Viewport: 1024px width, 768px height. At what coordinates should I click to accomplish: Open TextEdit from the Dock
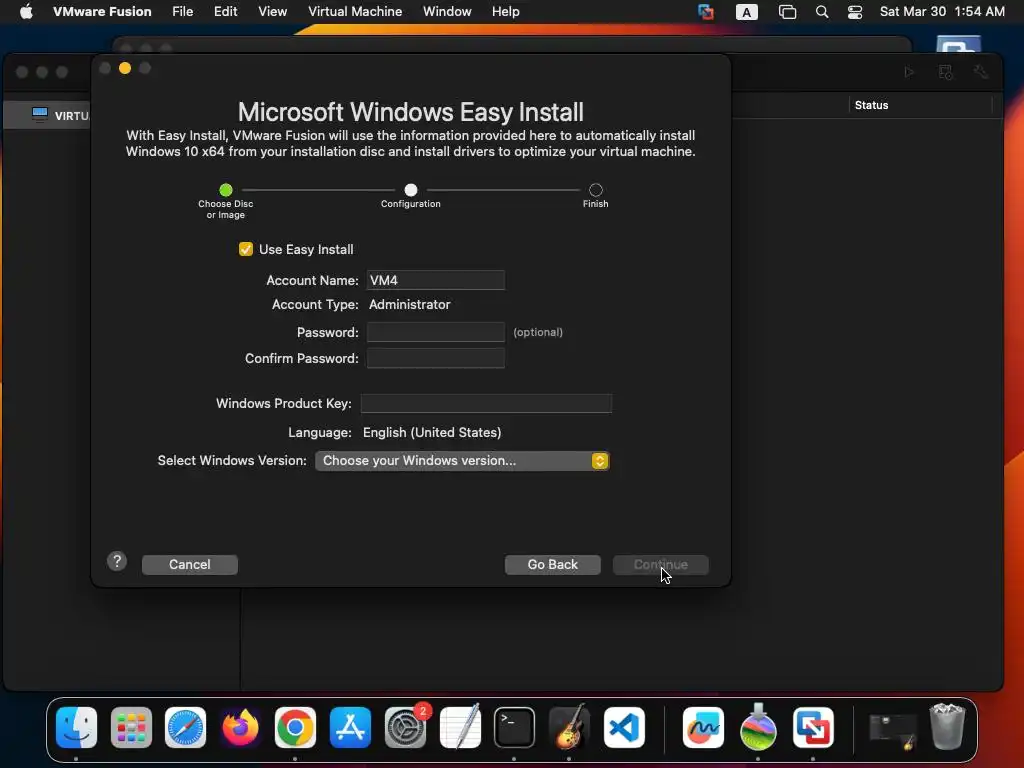[460, 727]
